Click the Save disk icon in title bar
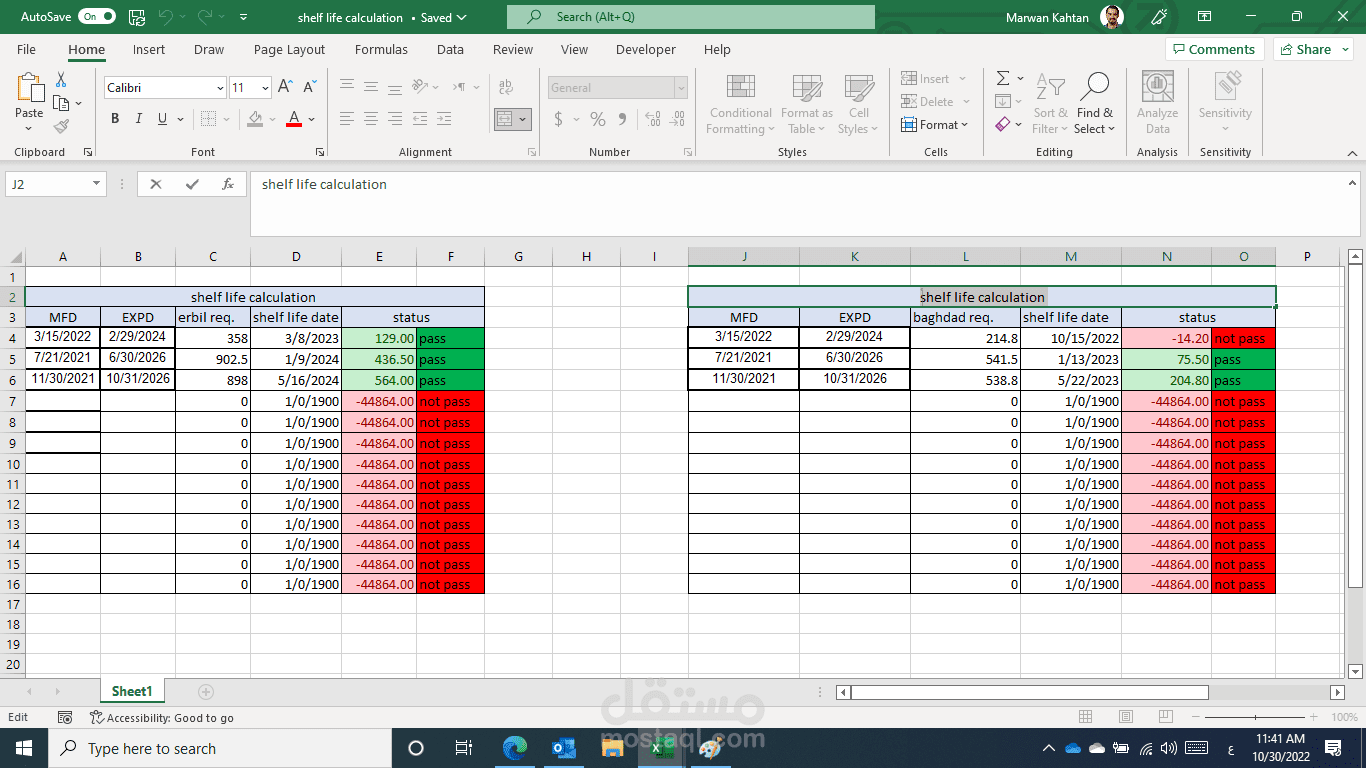Screen dimensions: 1366x768 (137, 17)
